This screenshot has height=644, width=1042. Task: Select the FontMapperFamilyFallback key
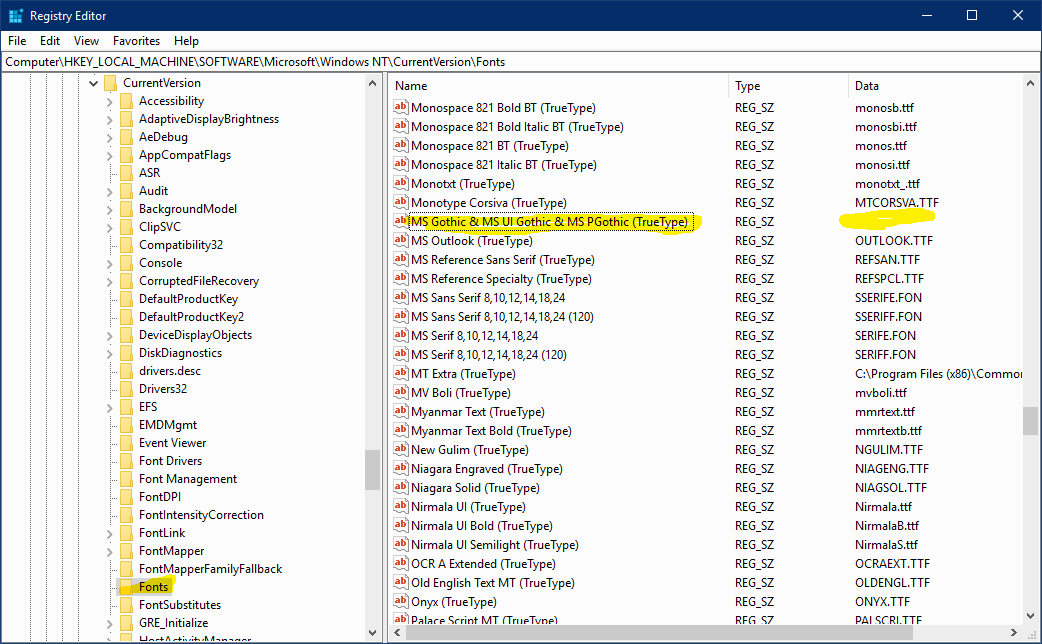pyautogui.click(x=210, y=569)
